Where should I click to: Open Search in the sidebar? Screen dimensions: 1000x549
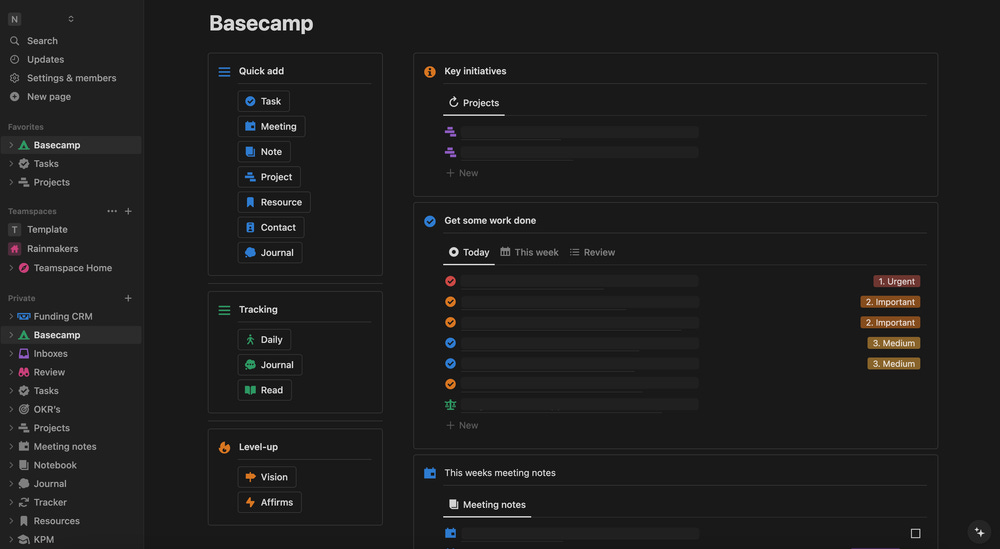pyautogui.click(x=42, y=41)
